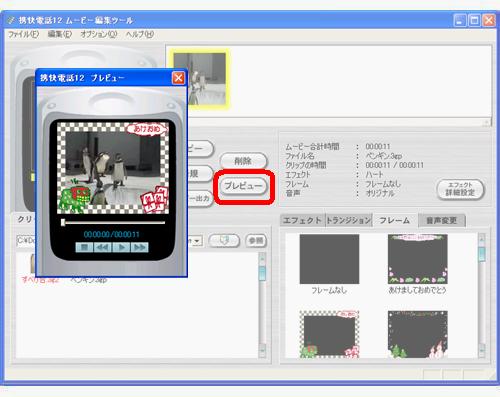Switch to the 音声変更 tab
Screen dimensions: 500x397
(x=442, y=220)
